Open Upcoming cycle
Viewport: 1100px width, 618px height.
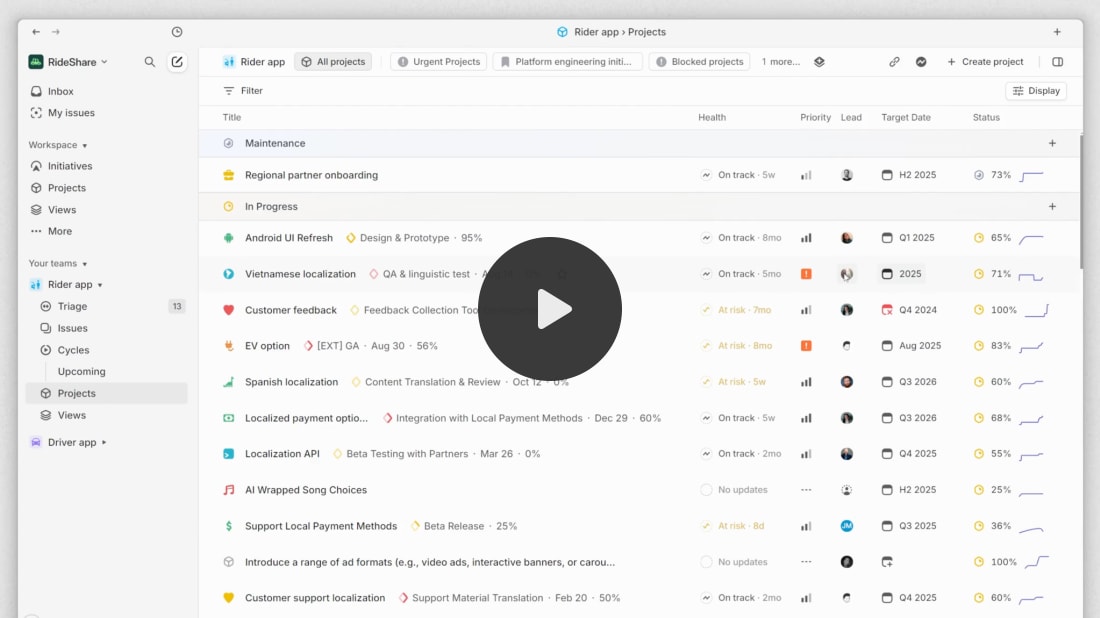81,372
